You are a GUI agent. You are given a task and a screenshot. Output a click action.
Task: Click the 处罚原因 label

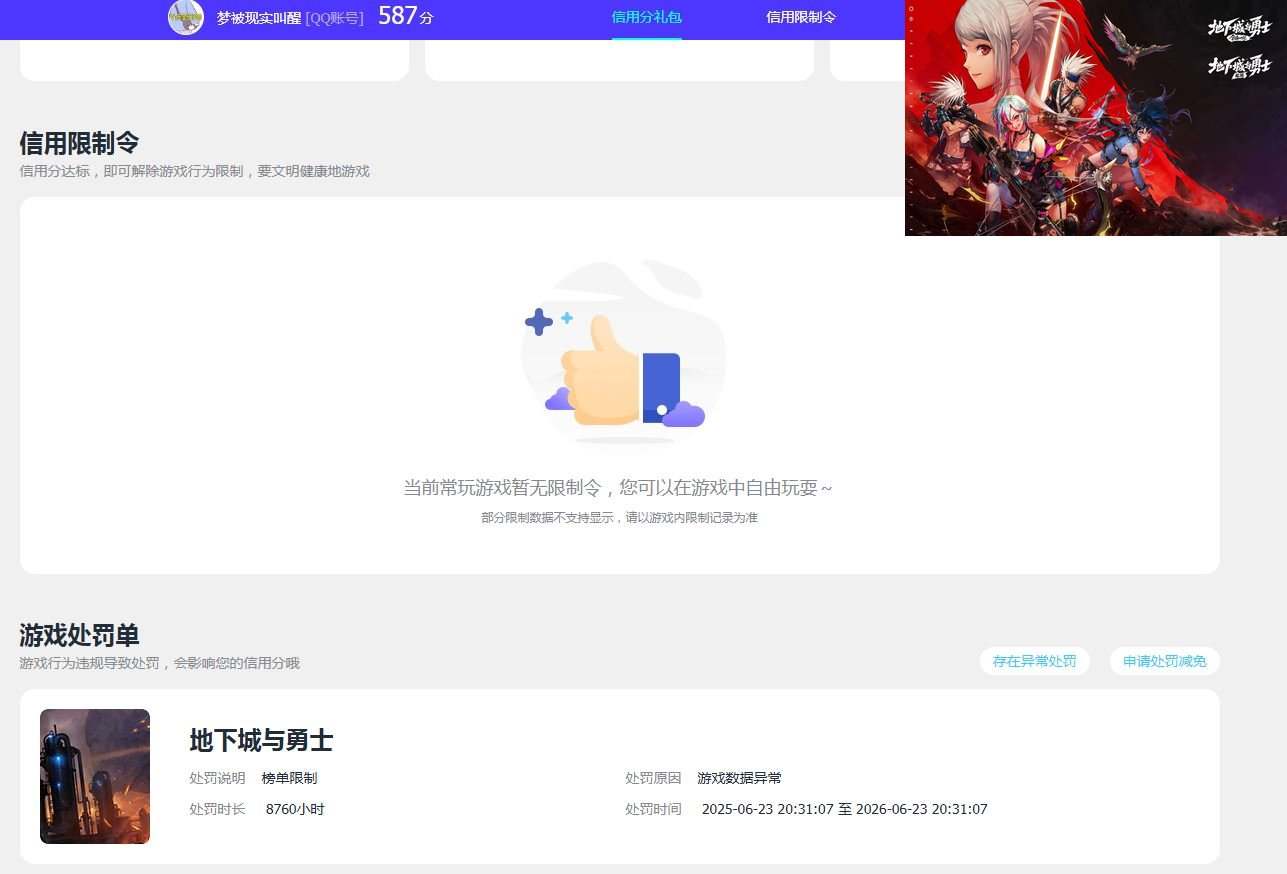click(653, 778)
